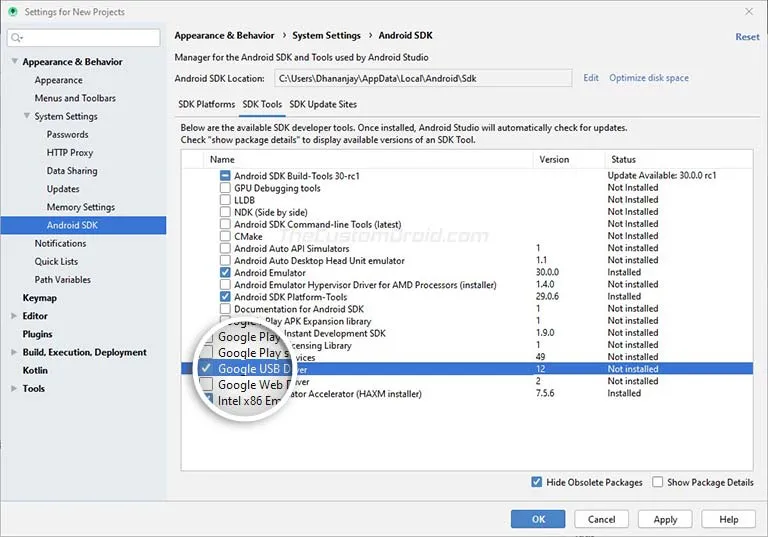
Task: Click 'Not installed' status in Google USB Driver row
Action: point(633,369)
